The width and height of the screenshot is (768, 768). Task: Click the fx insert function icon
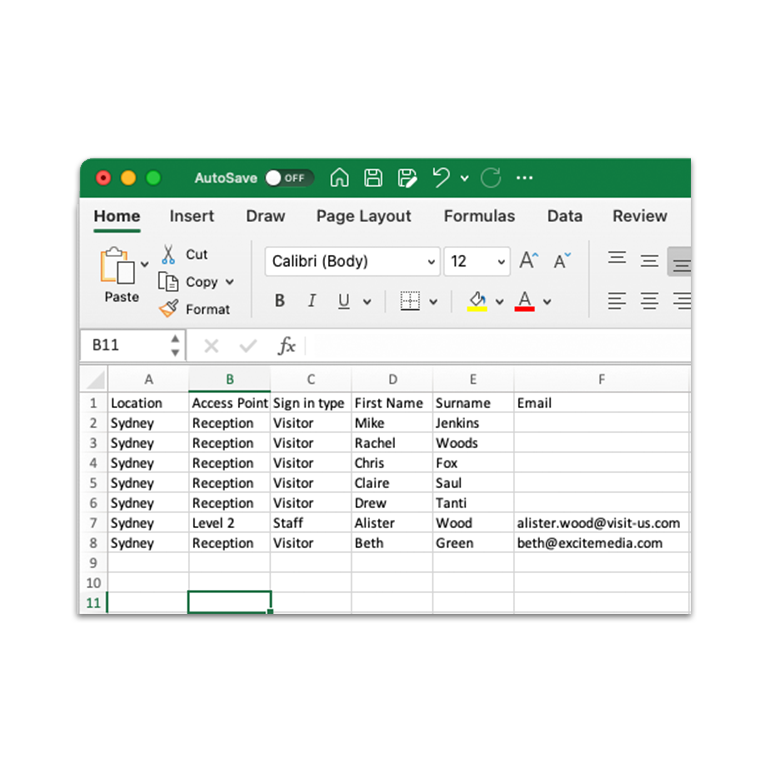coord(287,346)
